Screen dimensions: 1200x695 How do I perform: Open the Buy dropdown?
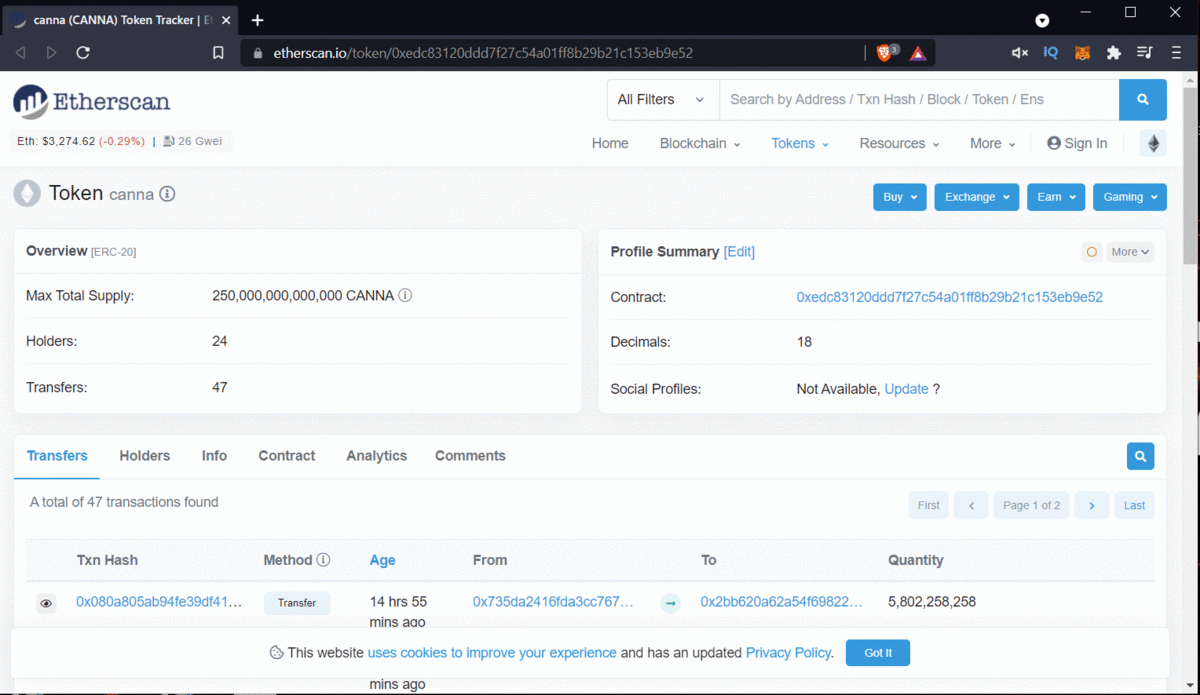pos(900,197)
